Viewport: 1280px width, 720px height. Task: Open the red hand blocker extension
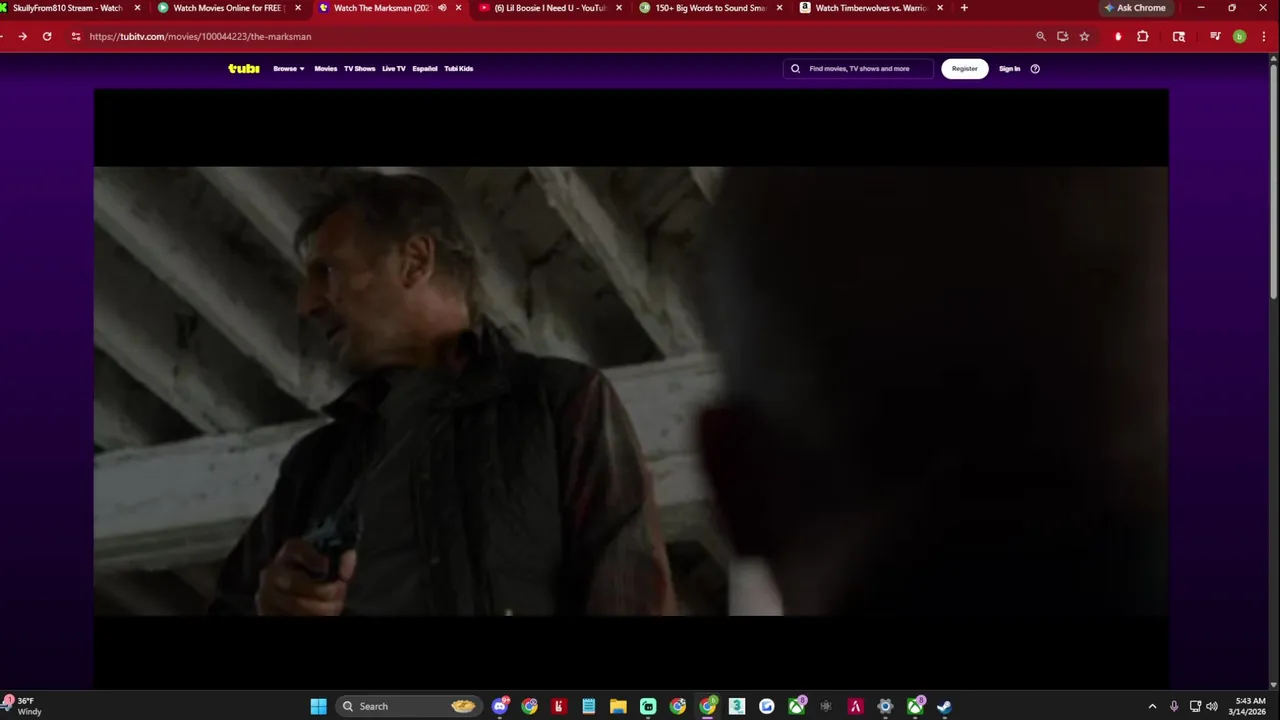pyautogui.click(x=1118, y=36)
